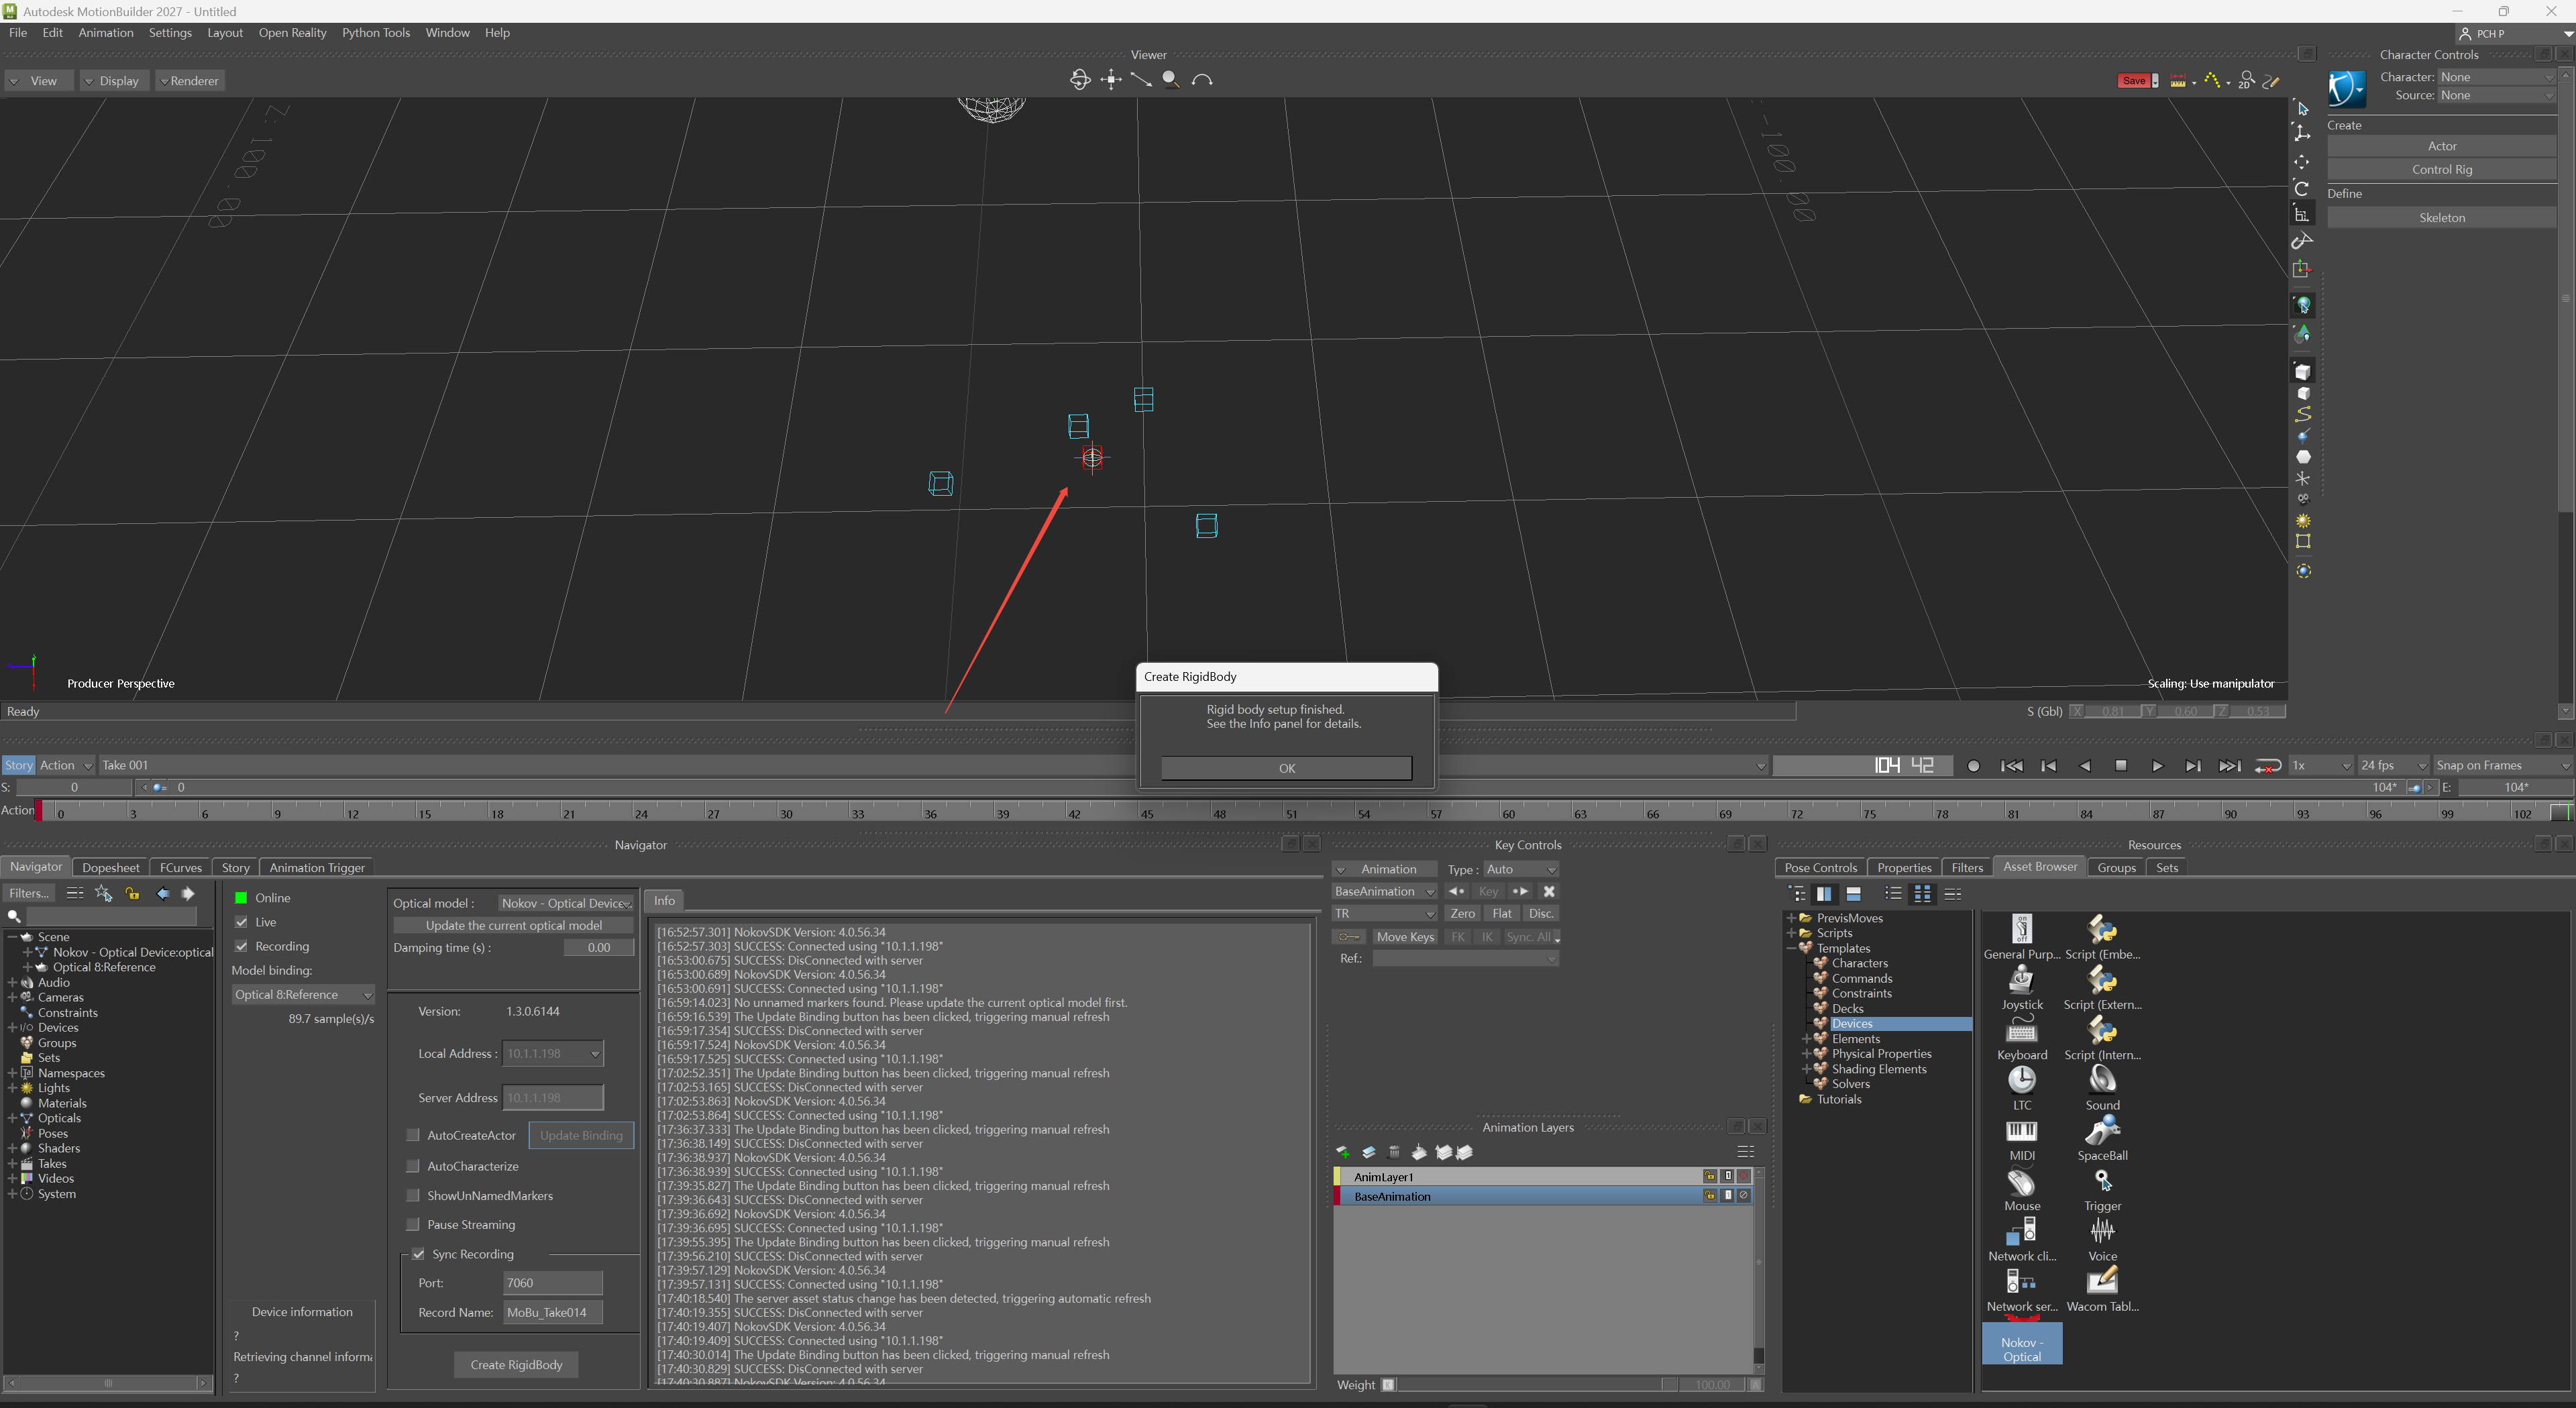Click the Create RigidBody button

click(x=516, y=1364)
